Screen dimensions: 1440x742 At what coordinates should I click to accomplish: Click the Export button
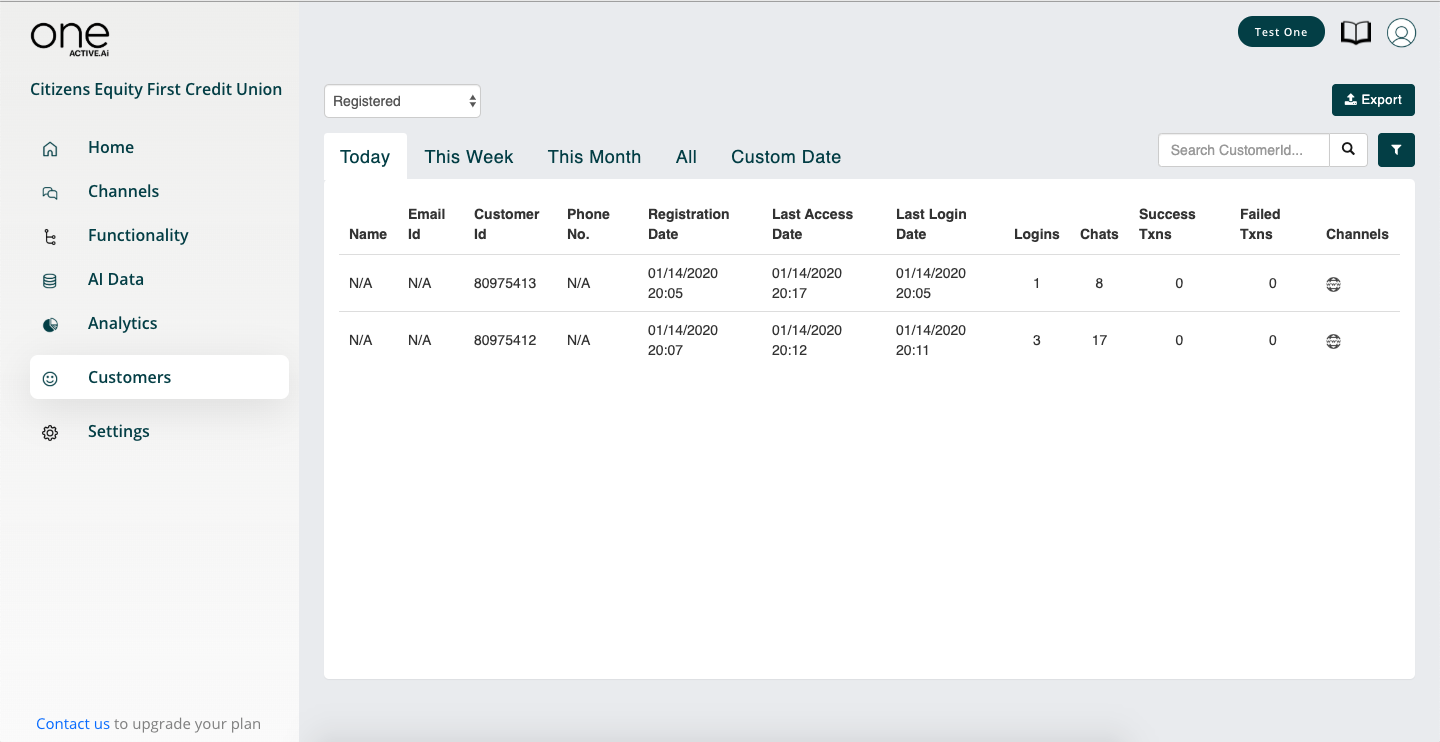1373,100
